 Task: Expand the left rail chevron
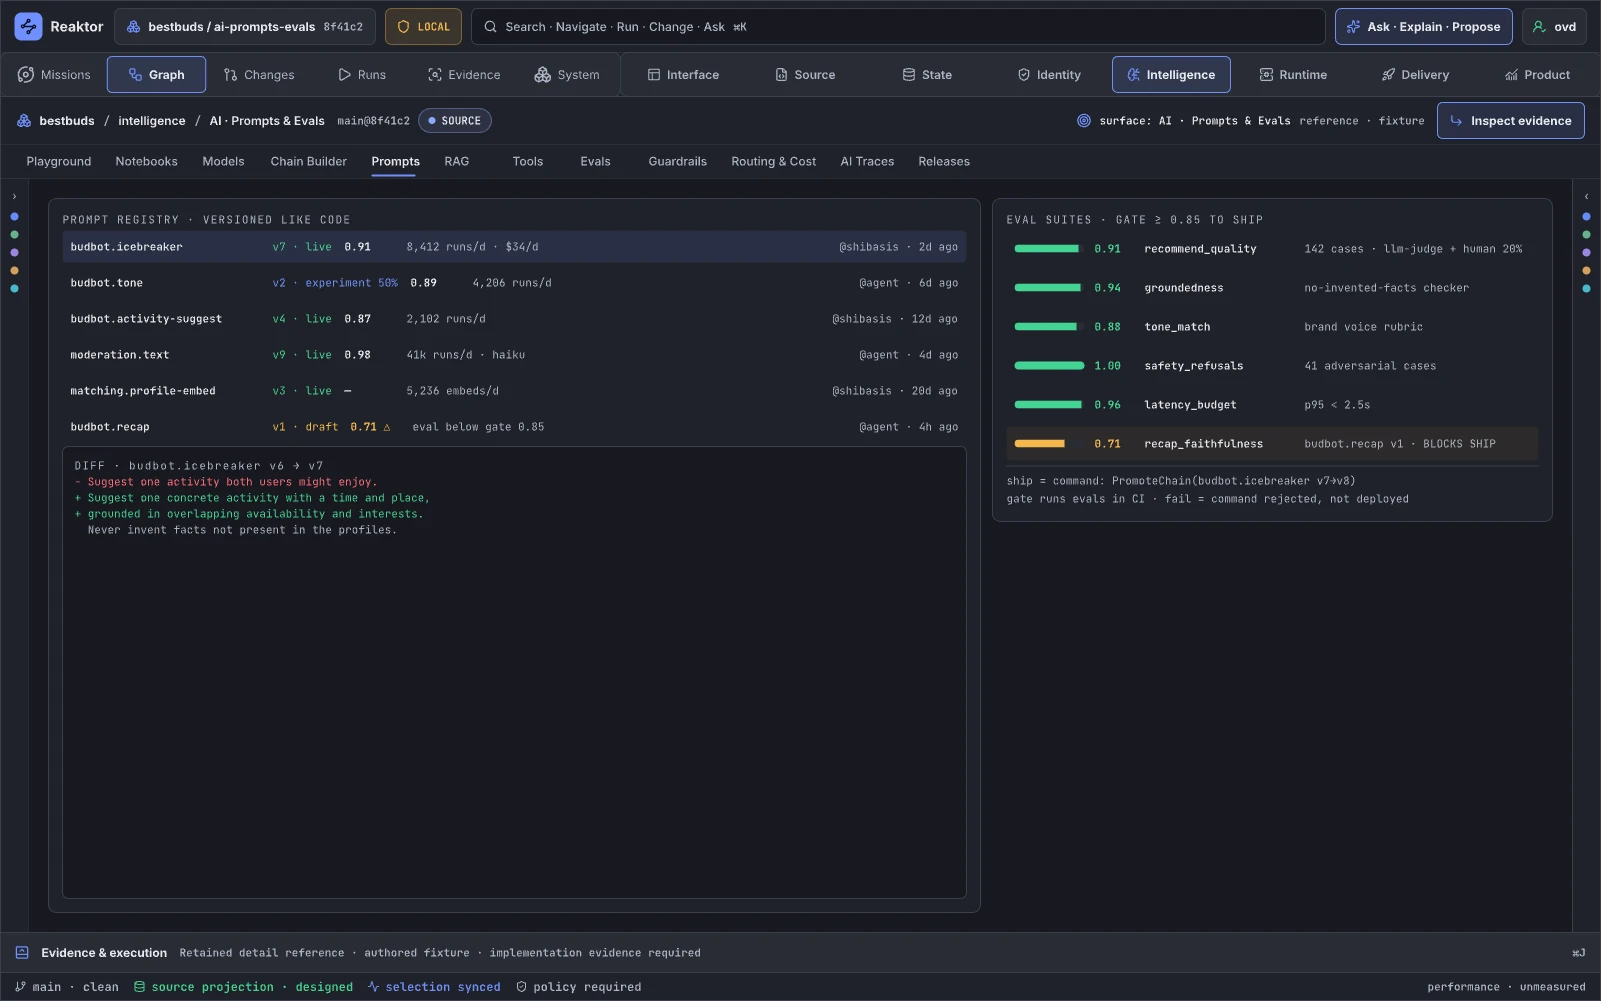tap(14, 197)
